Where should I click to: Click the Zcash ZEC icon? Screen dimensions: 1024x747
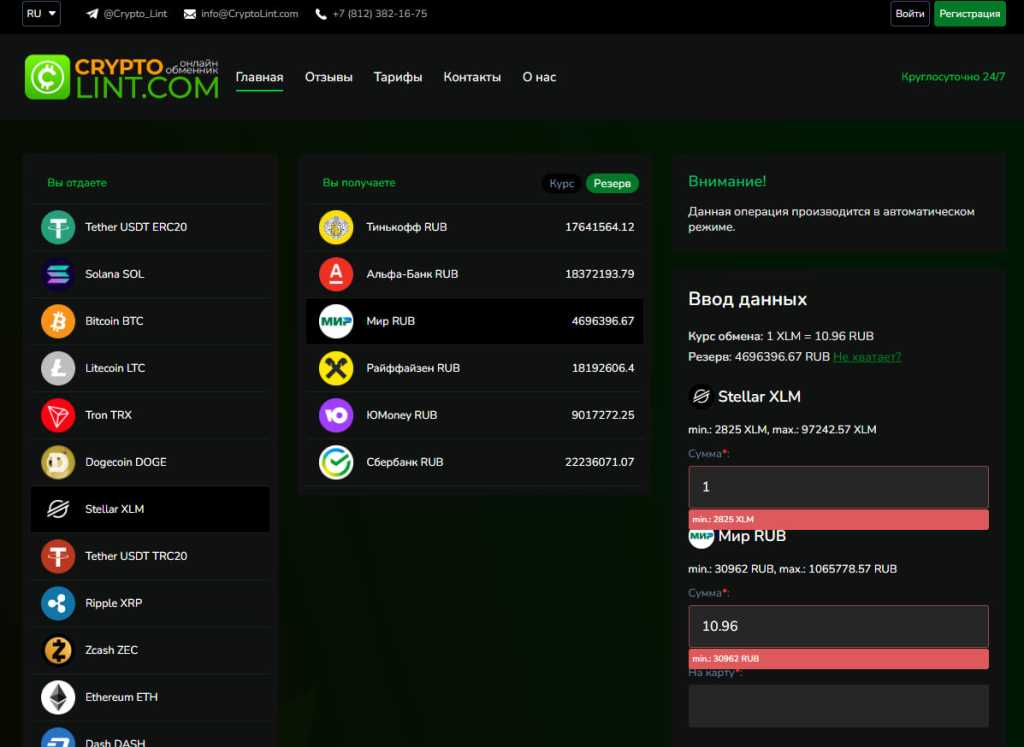(58, 650)
